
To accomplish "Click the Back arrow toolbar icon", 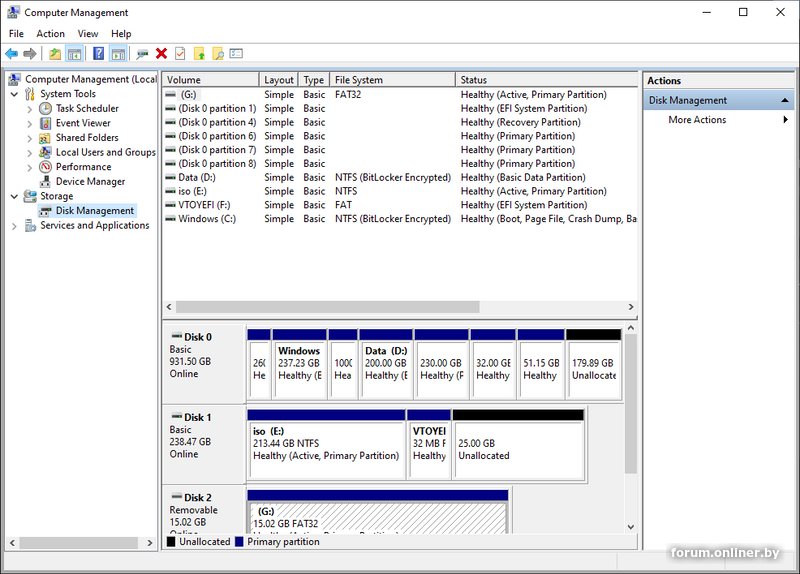I will point(11,54).
